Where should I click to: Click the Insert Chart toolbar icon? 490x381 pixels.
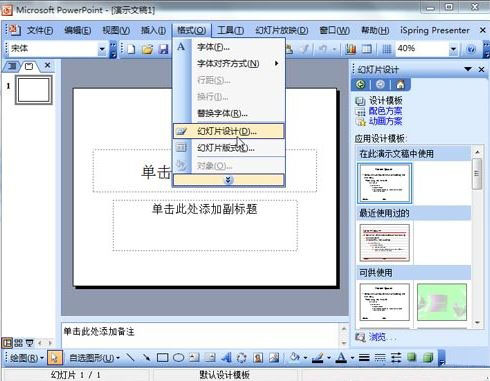pyautogui.click(x=351, y=49)
